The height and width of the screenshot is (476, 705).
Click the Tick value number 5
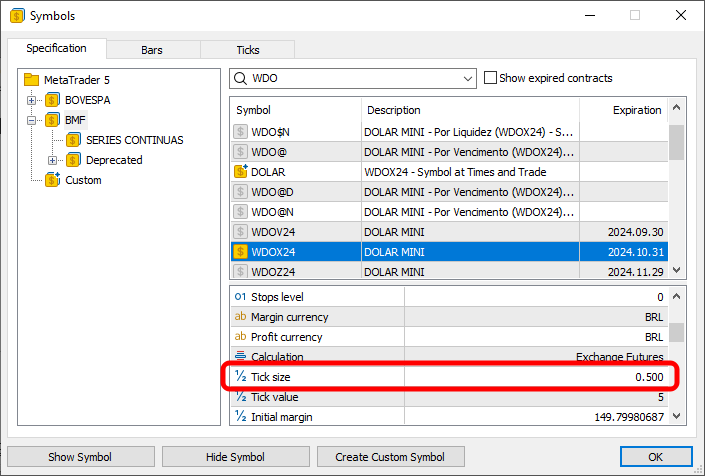660,397
